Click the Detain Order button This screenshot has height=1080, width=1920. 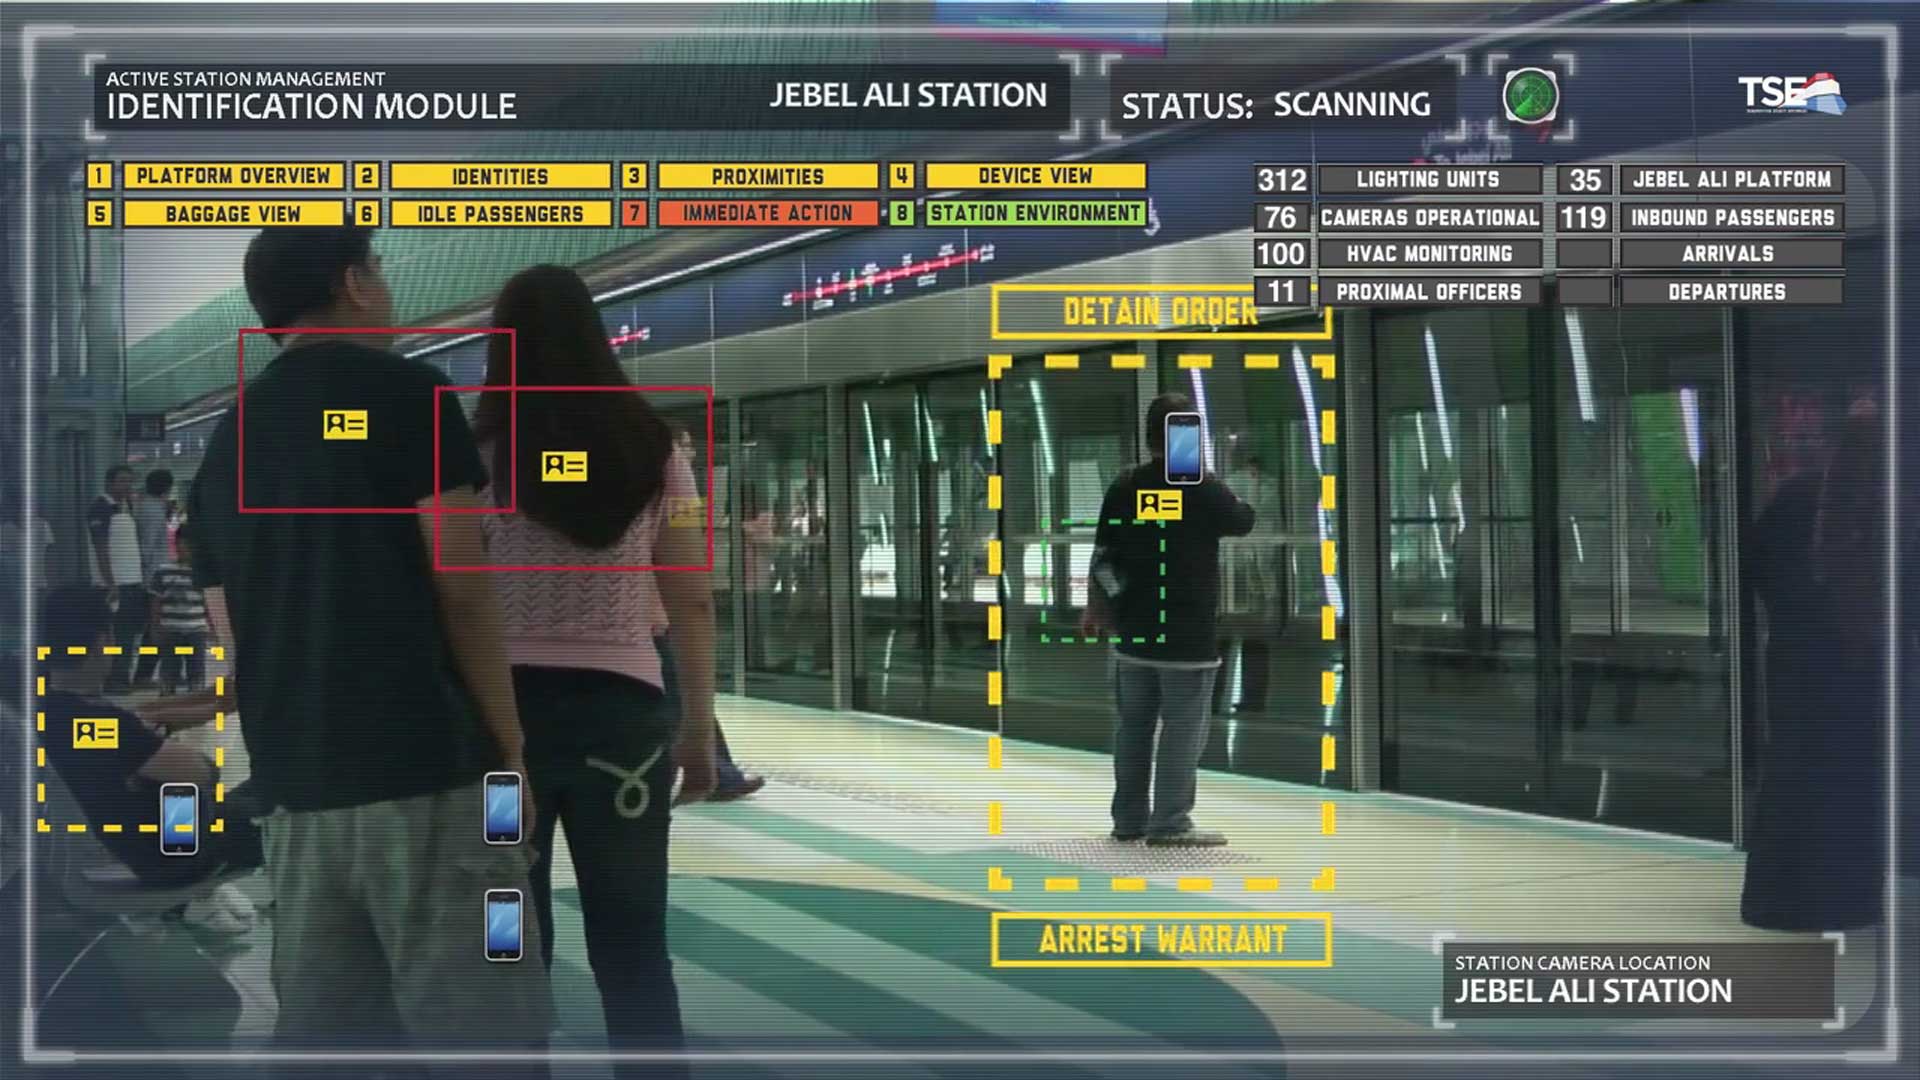[x=1161, y=312]
